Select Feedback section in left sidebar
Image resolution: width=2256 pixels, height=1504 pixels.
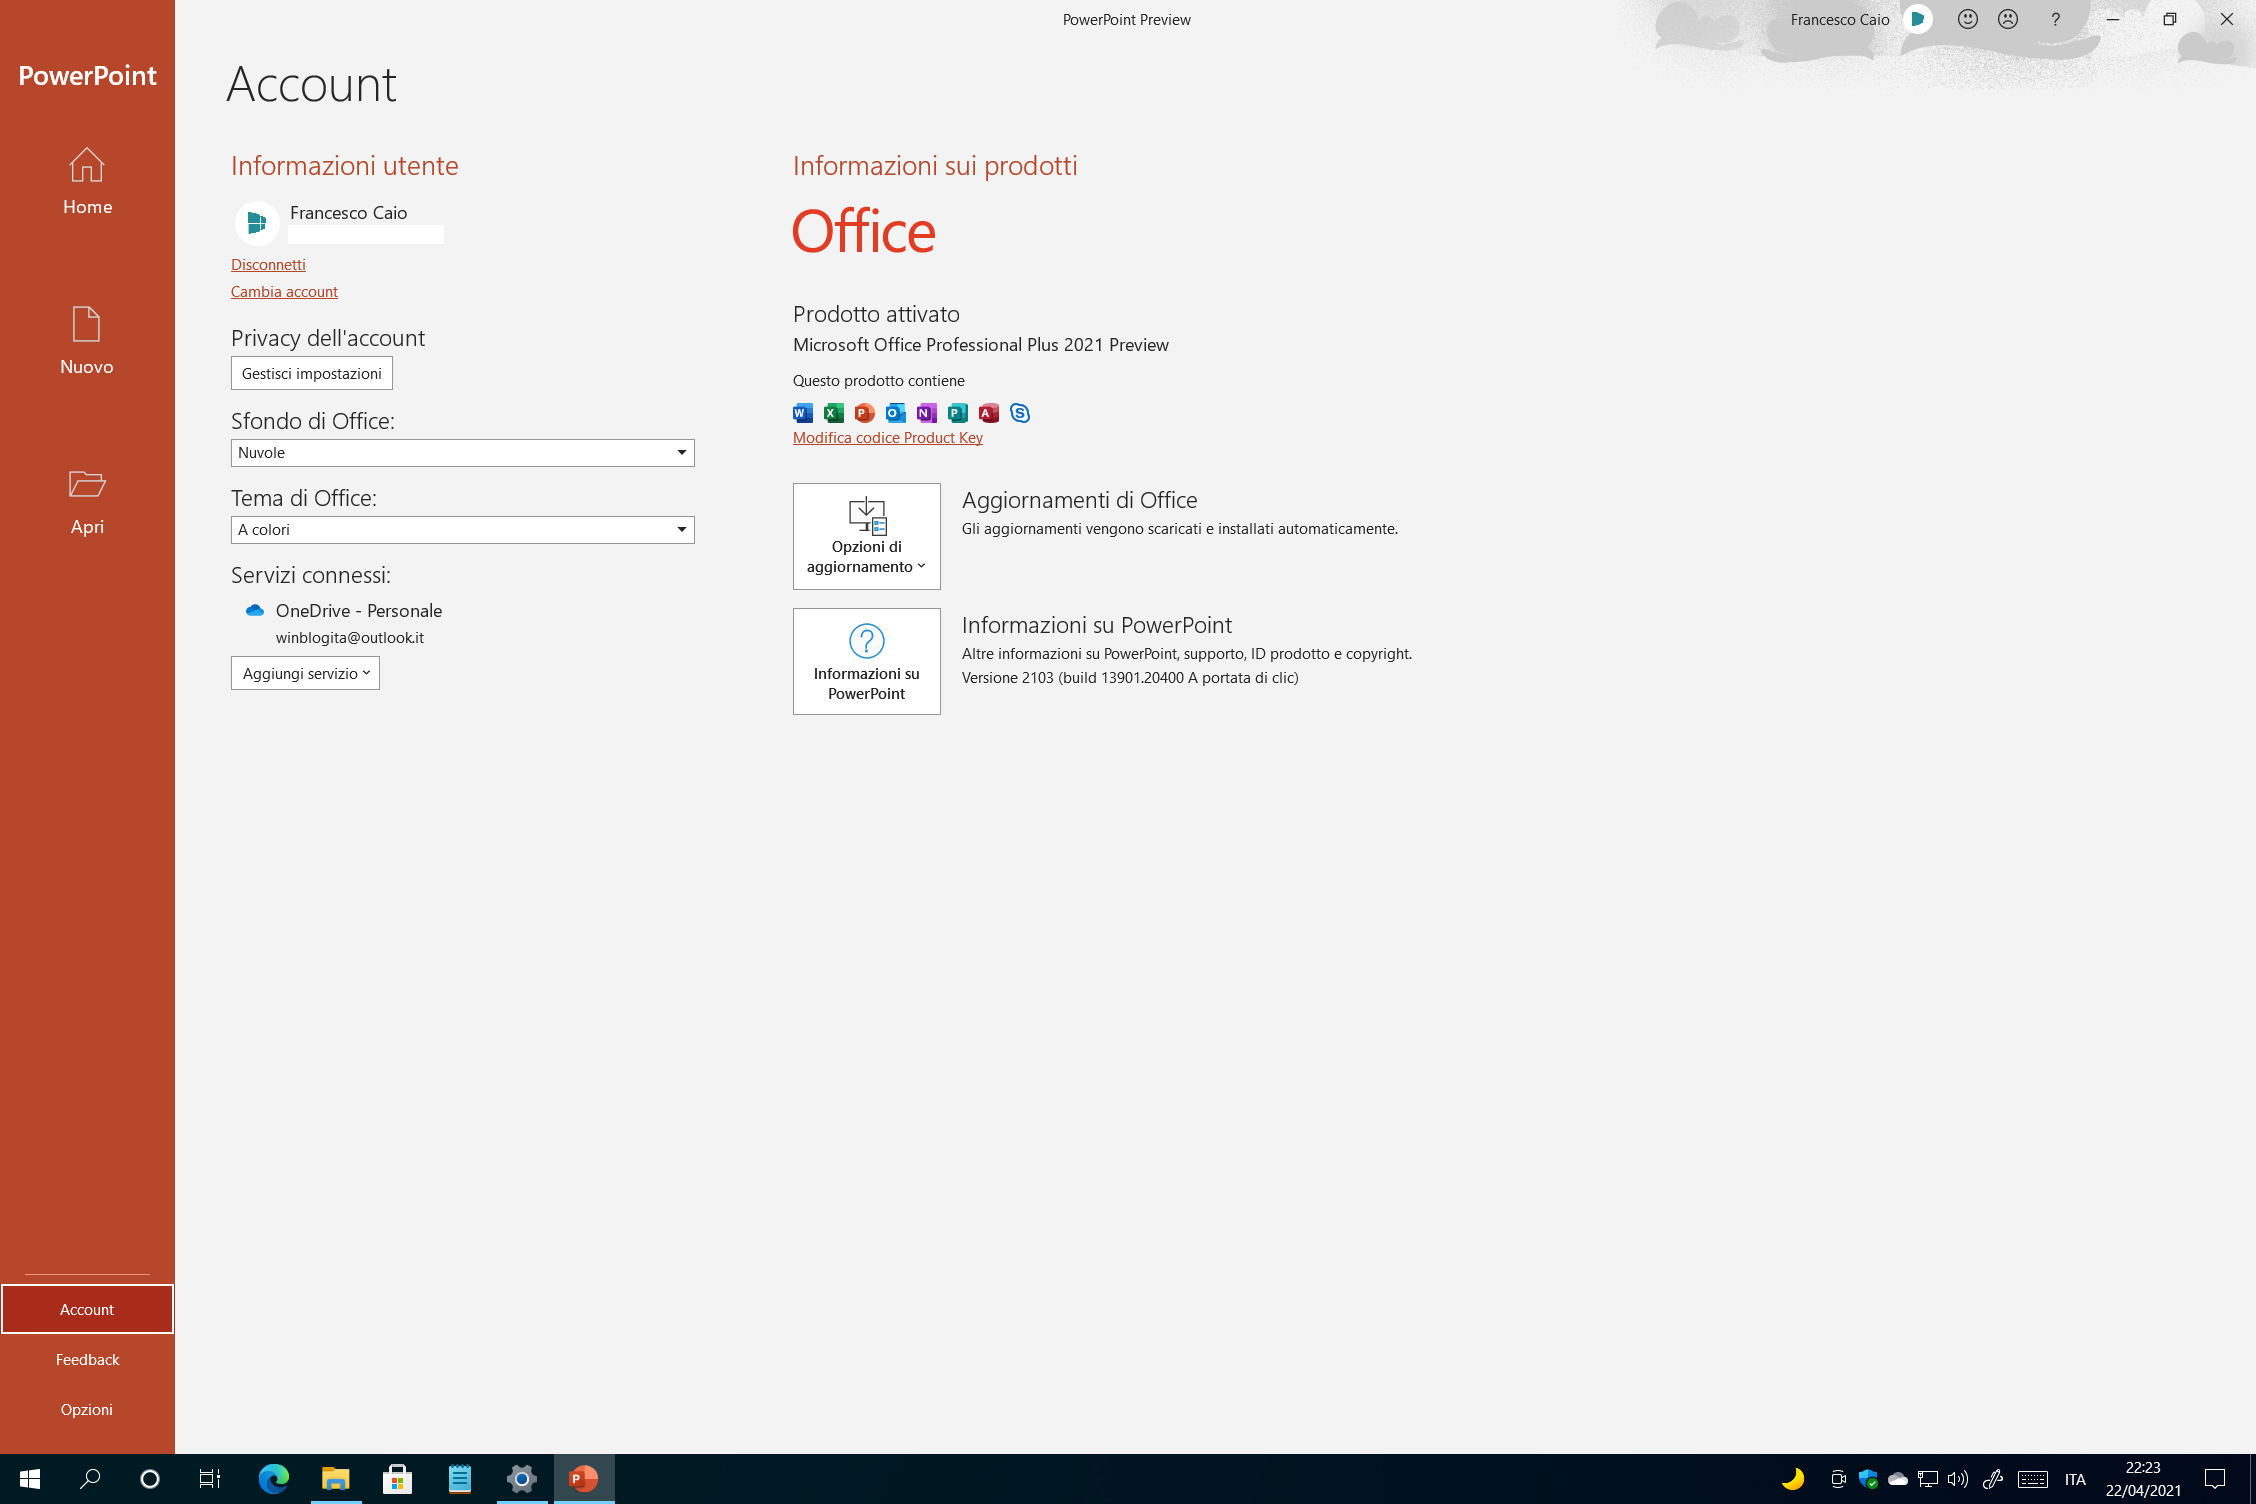87,1360
